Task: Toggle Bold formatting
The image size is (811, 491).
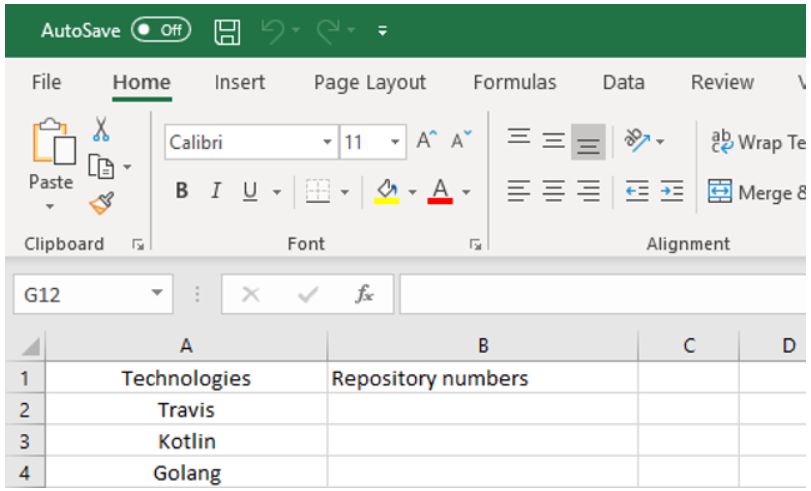Action: pyautogui.click(x=182, y=191)
